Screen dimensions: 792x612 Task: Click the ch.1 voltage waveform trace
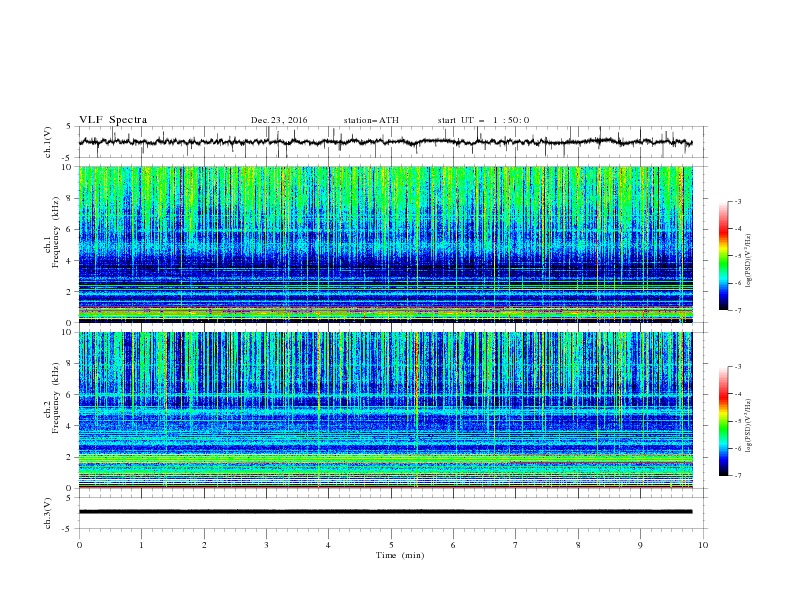pos(385,142)
